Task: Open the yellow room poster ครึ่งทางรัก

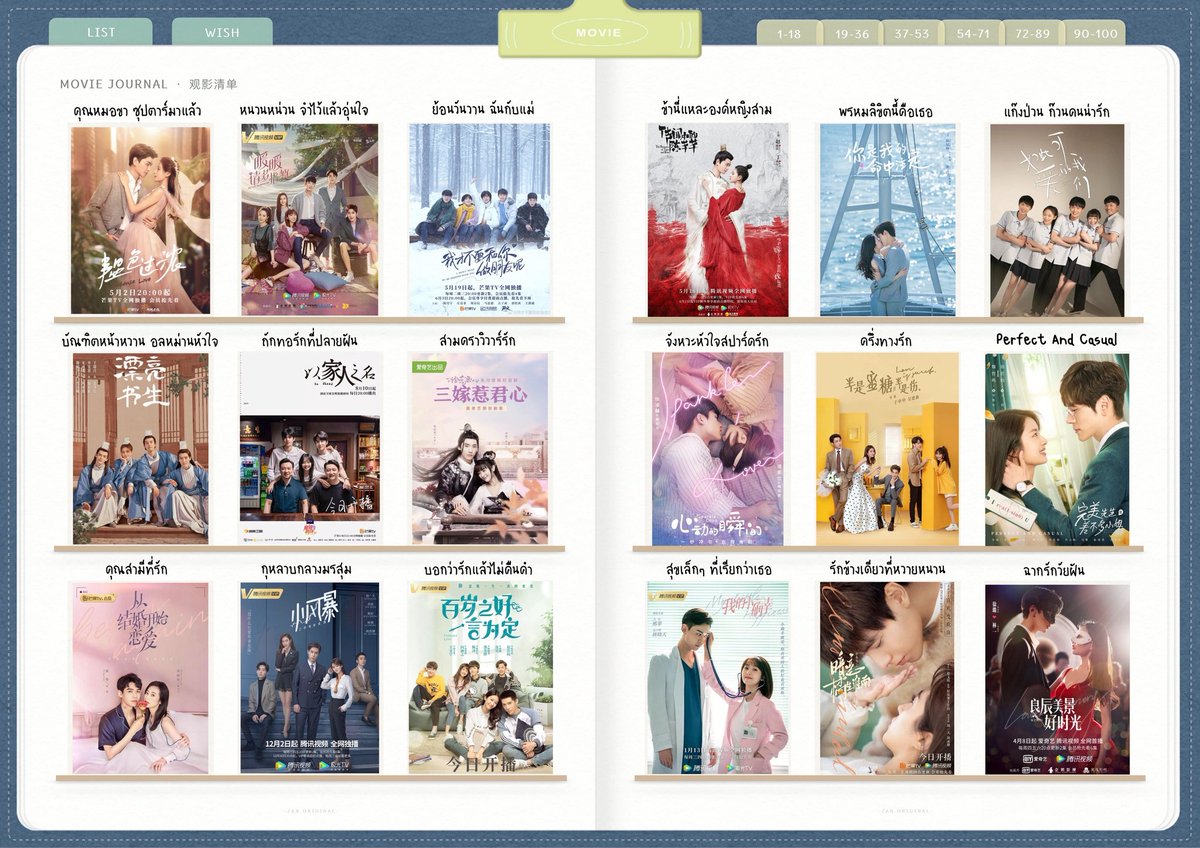Action: 887,448
